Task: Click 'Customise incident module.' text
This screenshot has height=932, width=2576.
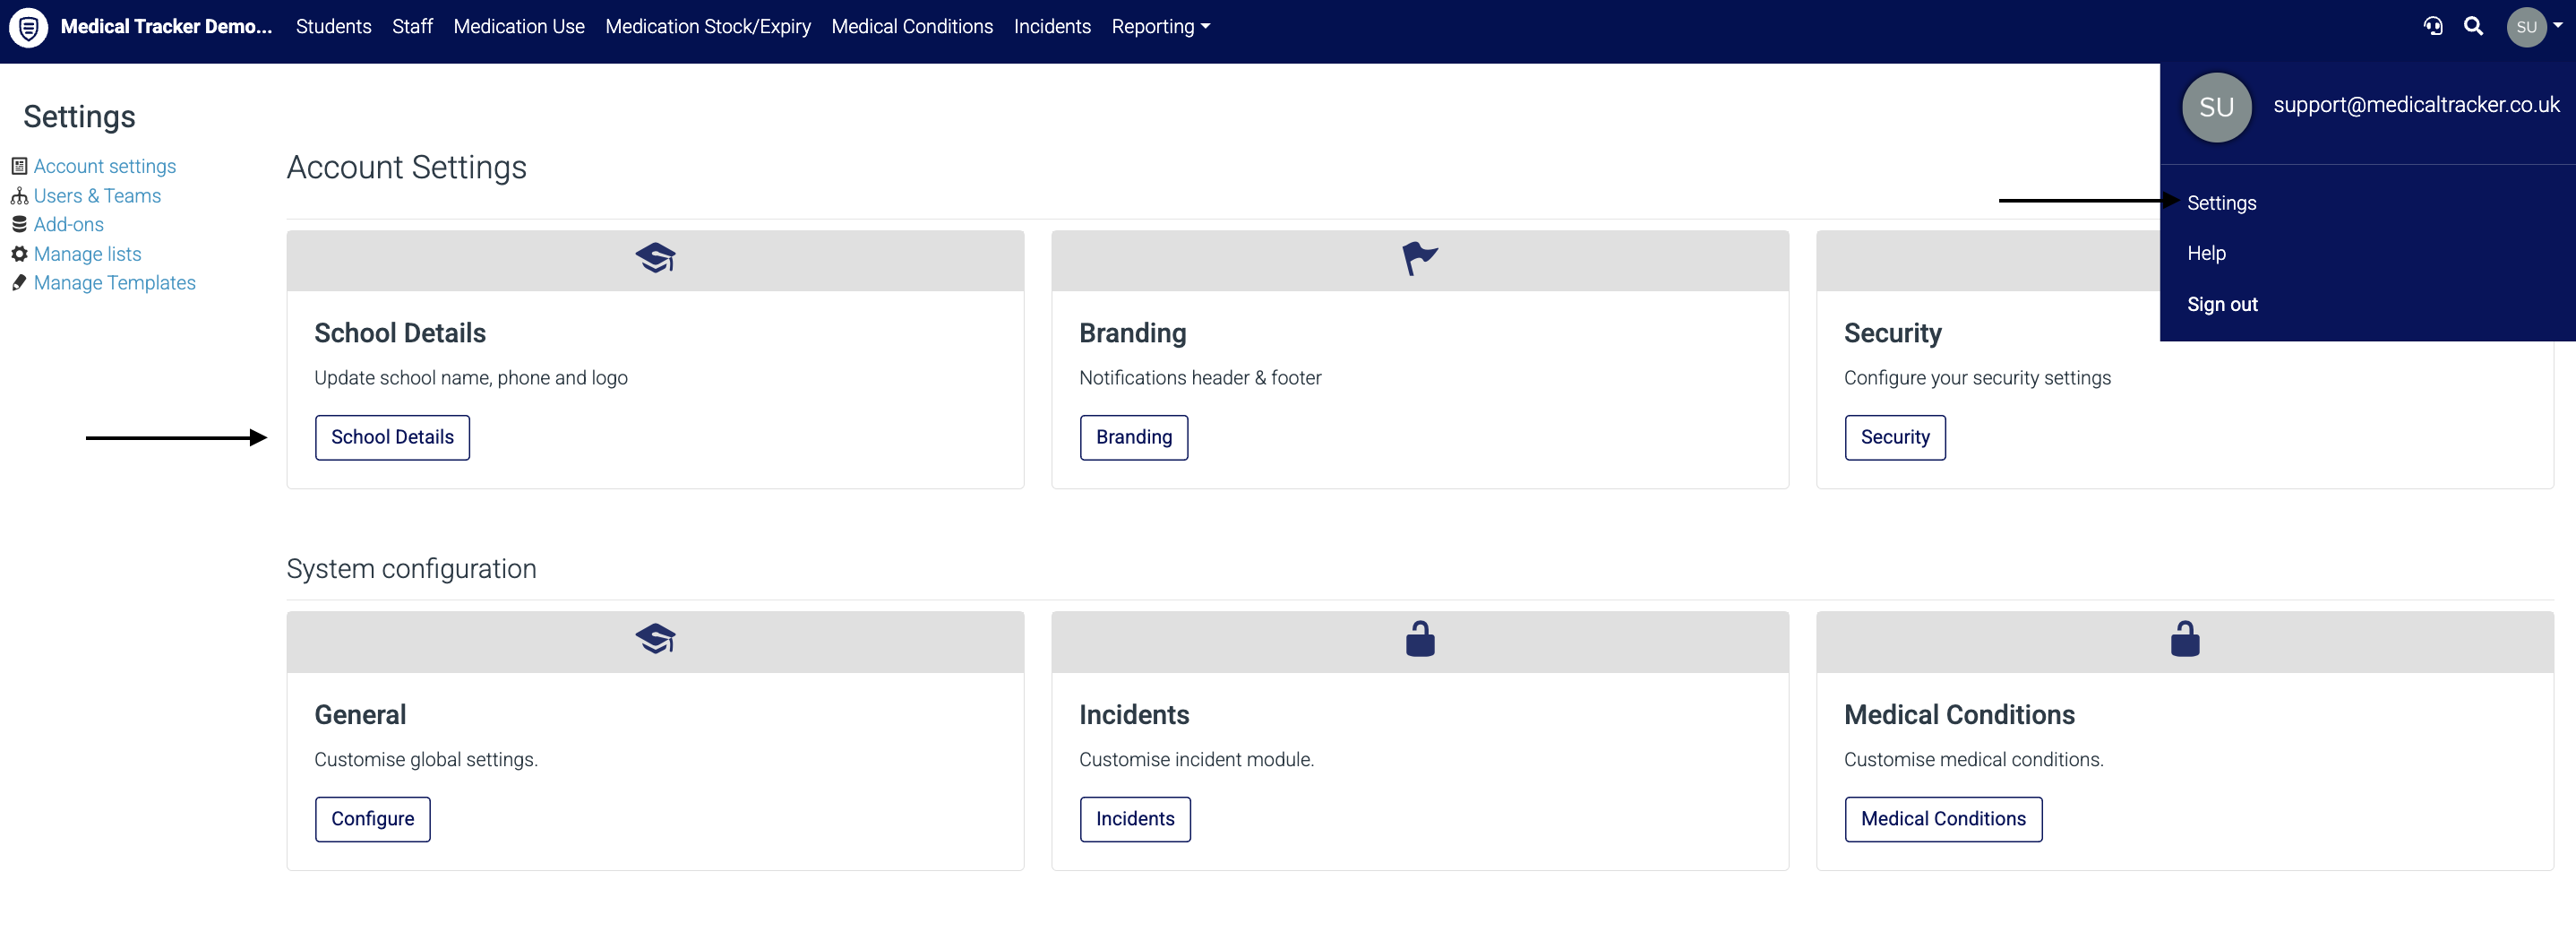Action: pos(1196,760)
